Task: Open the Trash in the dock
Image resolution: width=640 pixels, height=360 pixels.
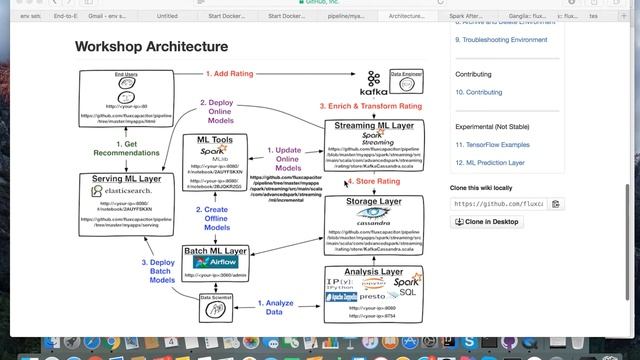Action: [x=577, y=343]
